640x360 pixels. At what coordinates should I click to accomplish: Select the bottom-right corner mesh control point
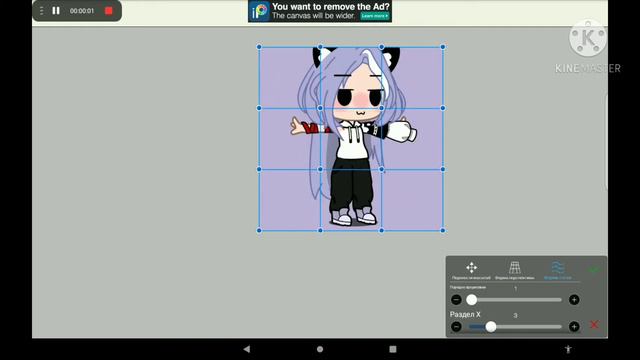(x=443, y=231)
